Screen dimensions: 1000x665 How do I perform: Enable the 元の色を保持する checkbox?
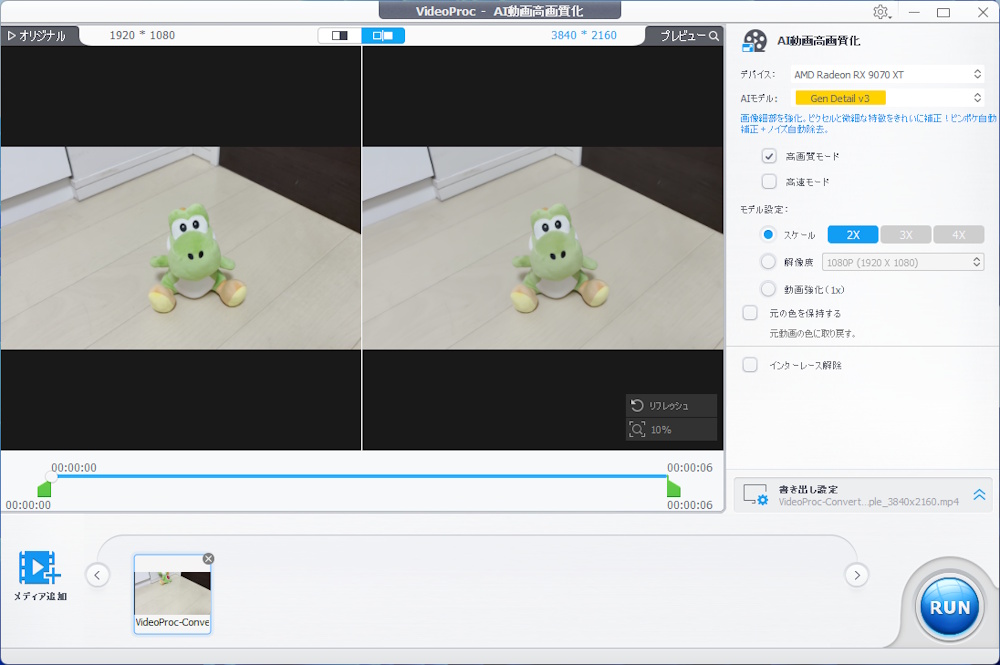coord(750,313)
